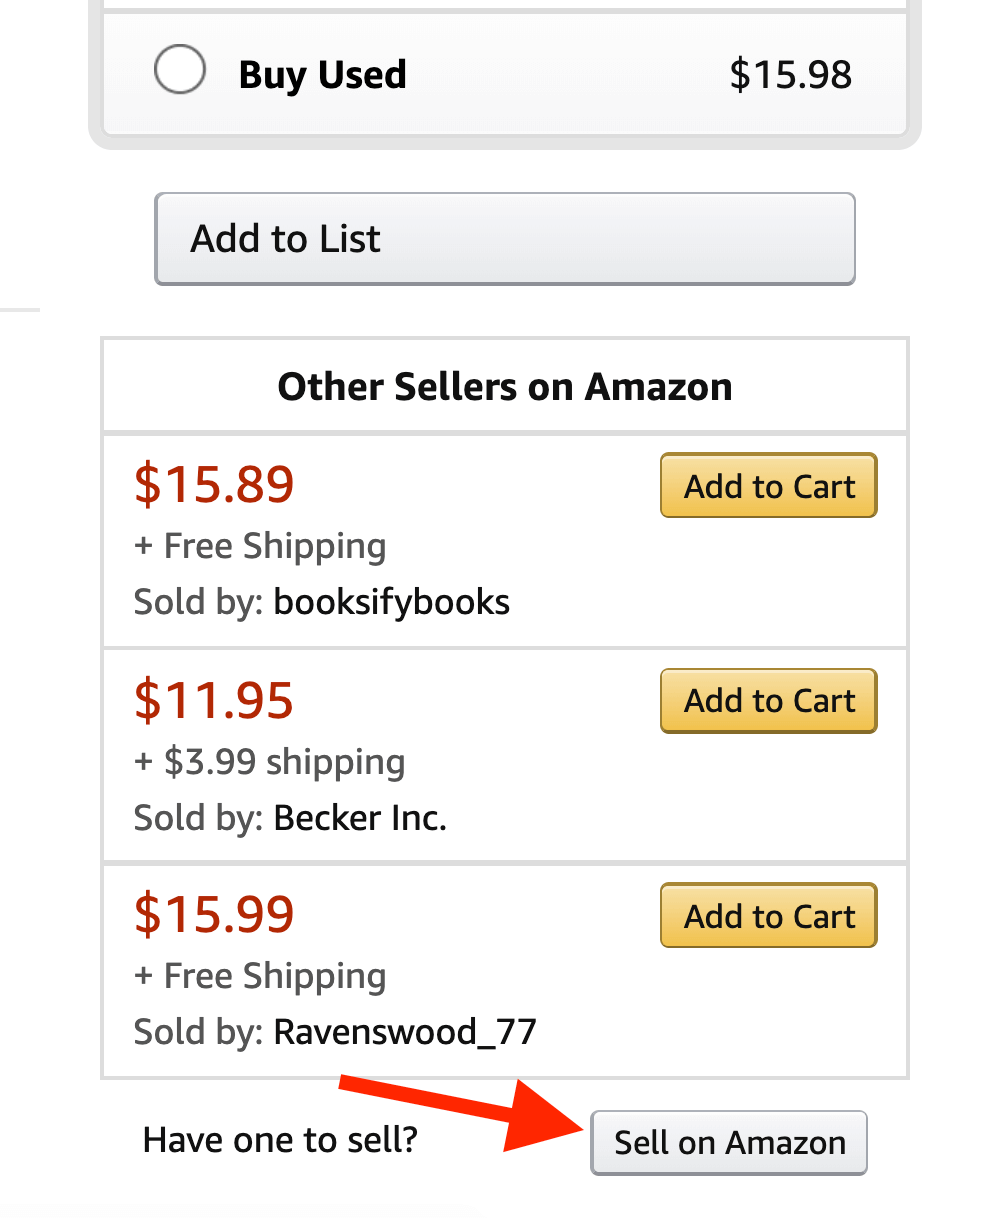Image resolution: width=982 pixels, height=1218 pixels.
Task: Add the $15.99 offer to cart
Action: (768, 915)
